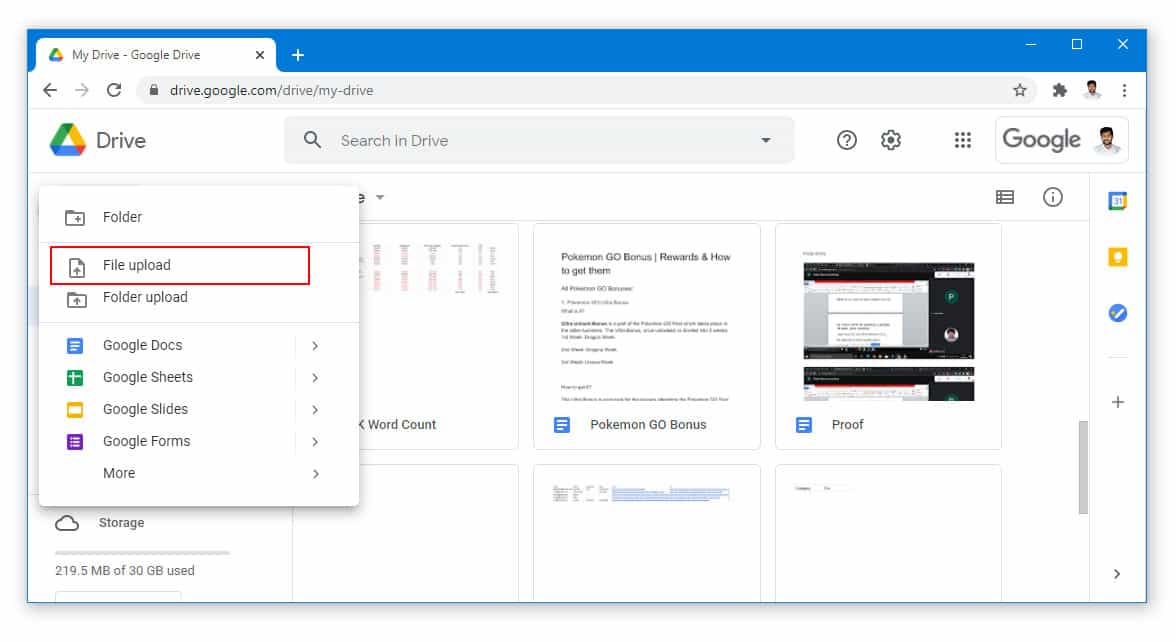
Task: Bookmark this page with the star icon
Action: tap(1019, 90)
